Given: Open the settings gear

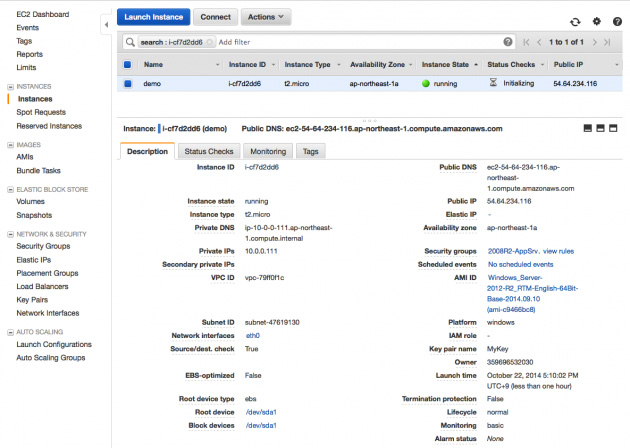Looking at the screenshot, I should (x=597, y=21).
